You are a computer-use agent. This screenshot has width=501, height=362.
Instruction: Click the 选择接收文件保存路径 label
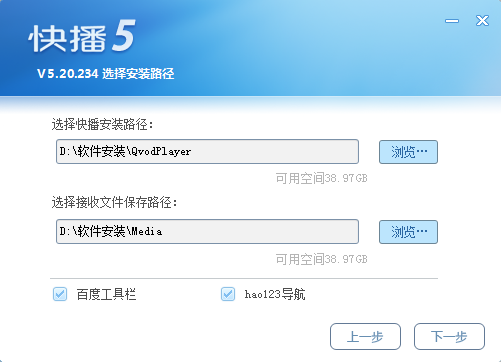click(x=114, y=202)
